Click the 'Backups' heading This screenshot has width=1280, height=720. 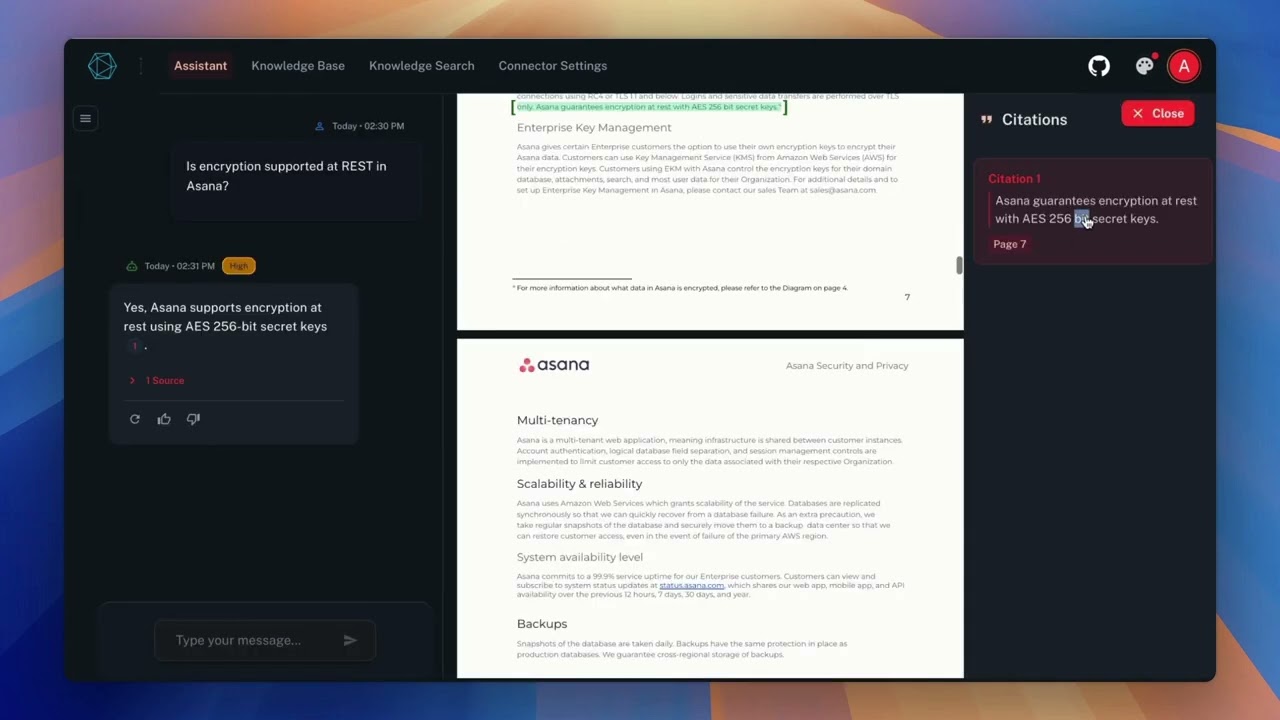coord(542,623)
